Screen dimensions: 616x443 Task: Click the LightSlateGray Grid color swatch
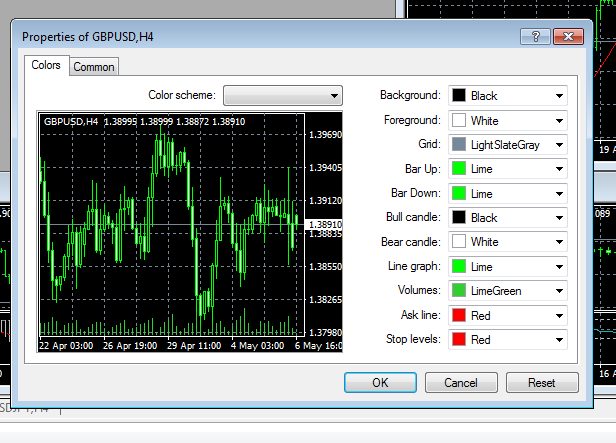click(459, 145)
